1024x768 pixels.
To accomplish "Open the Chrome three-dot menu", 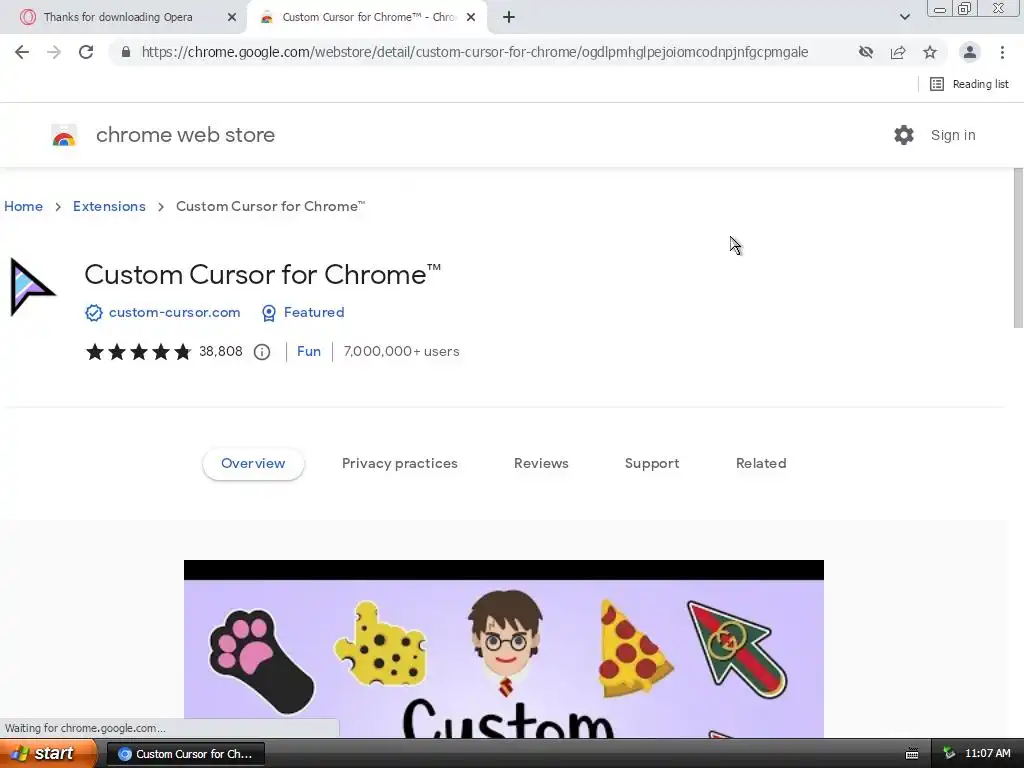I will 1002,52.
